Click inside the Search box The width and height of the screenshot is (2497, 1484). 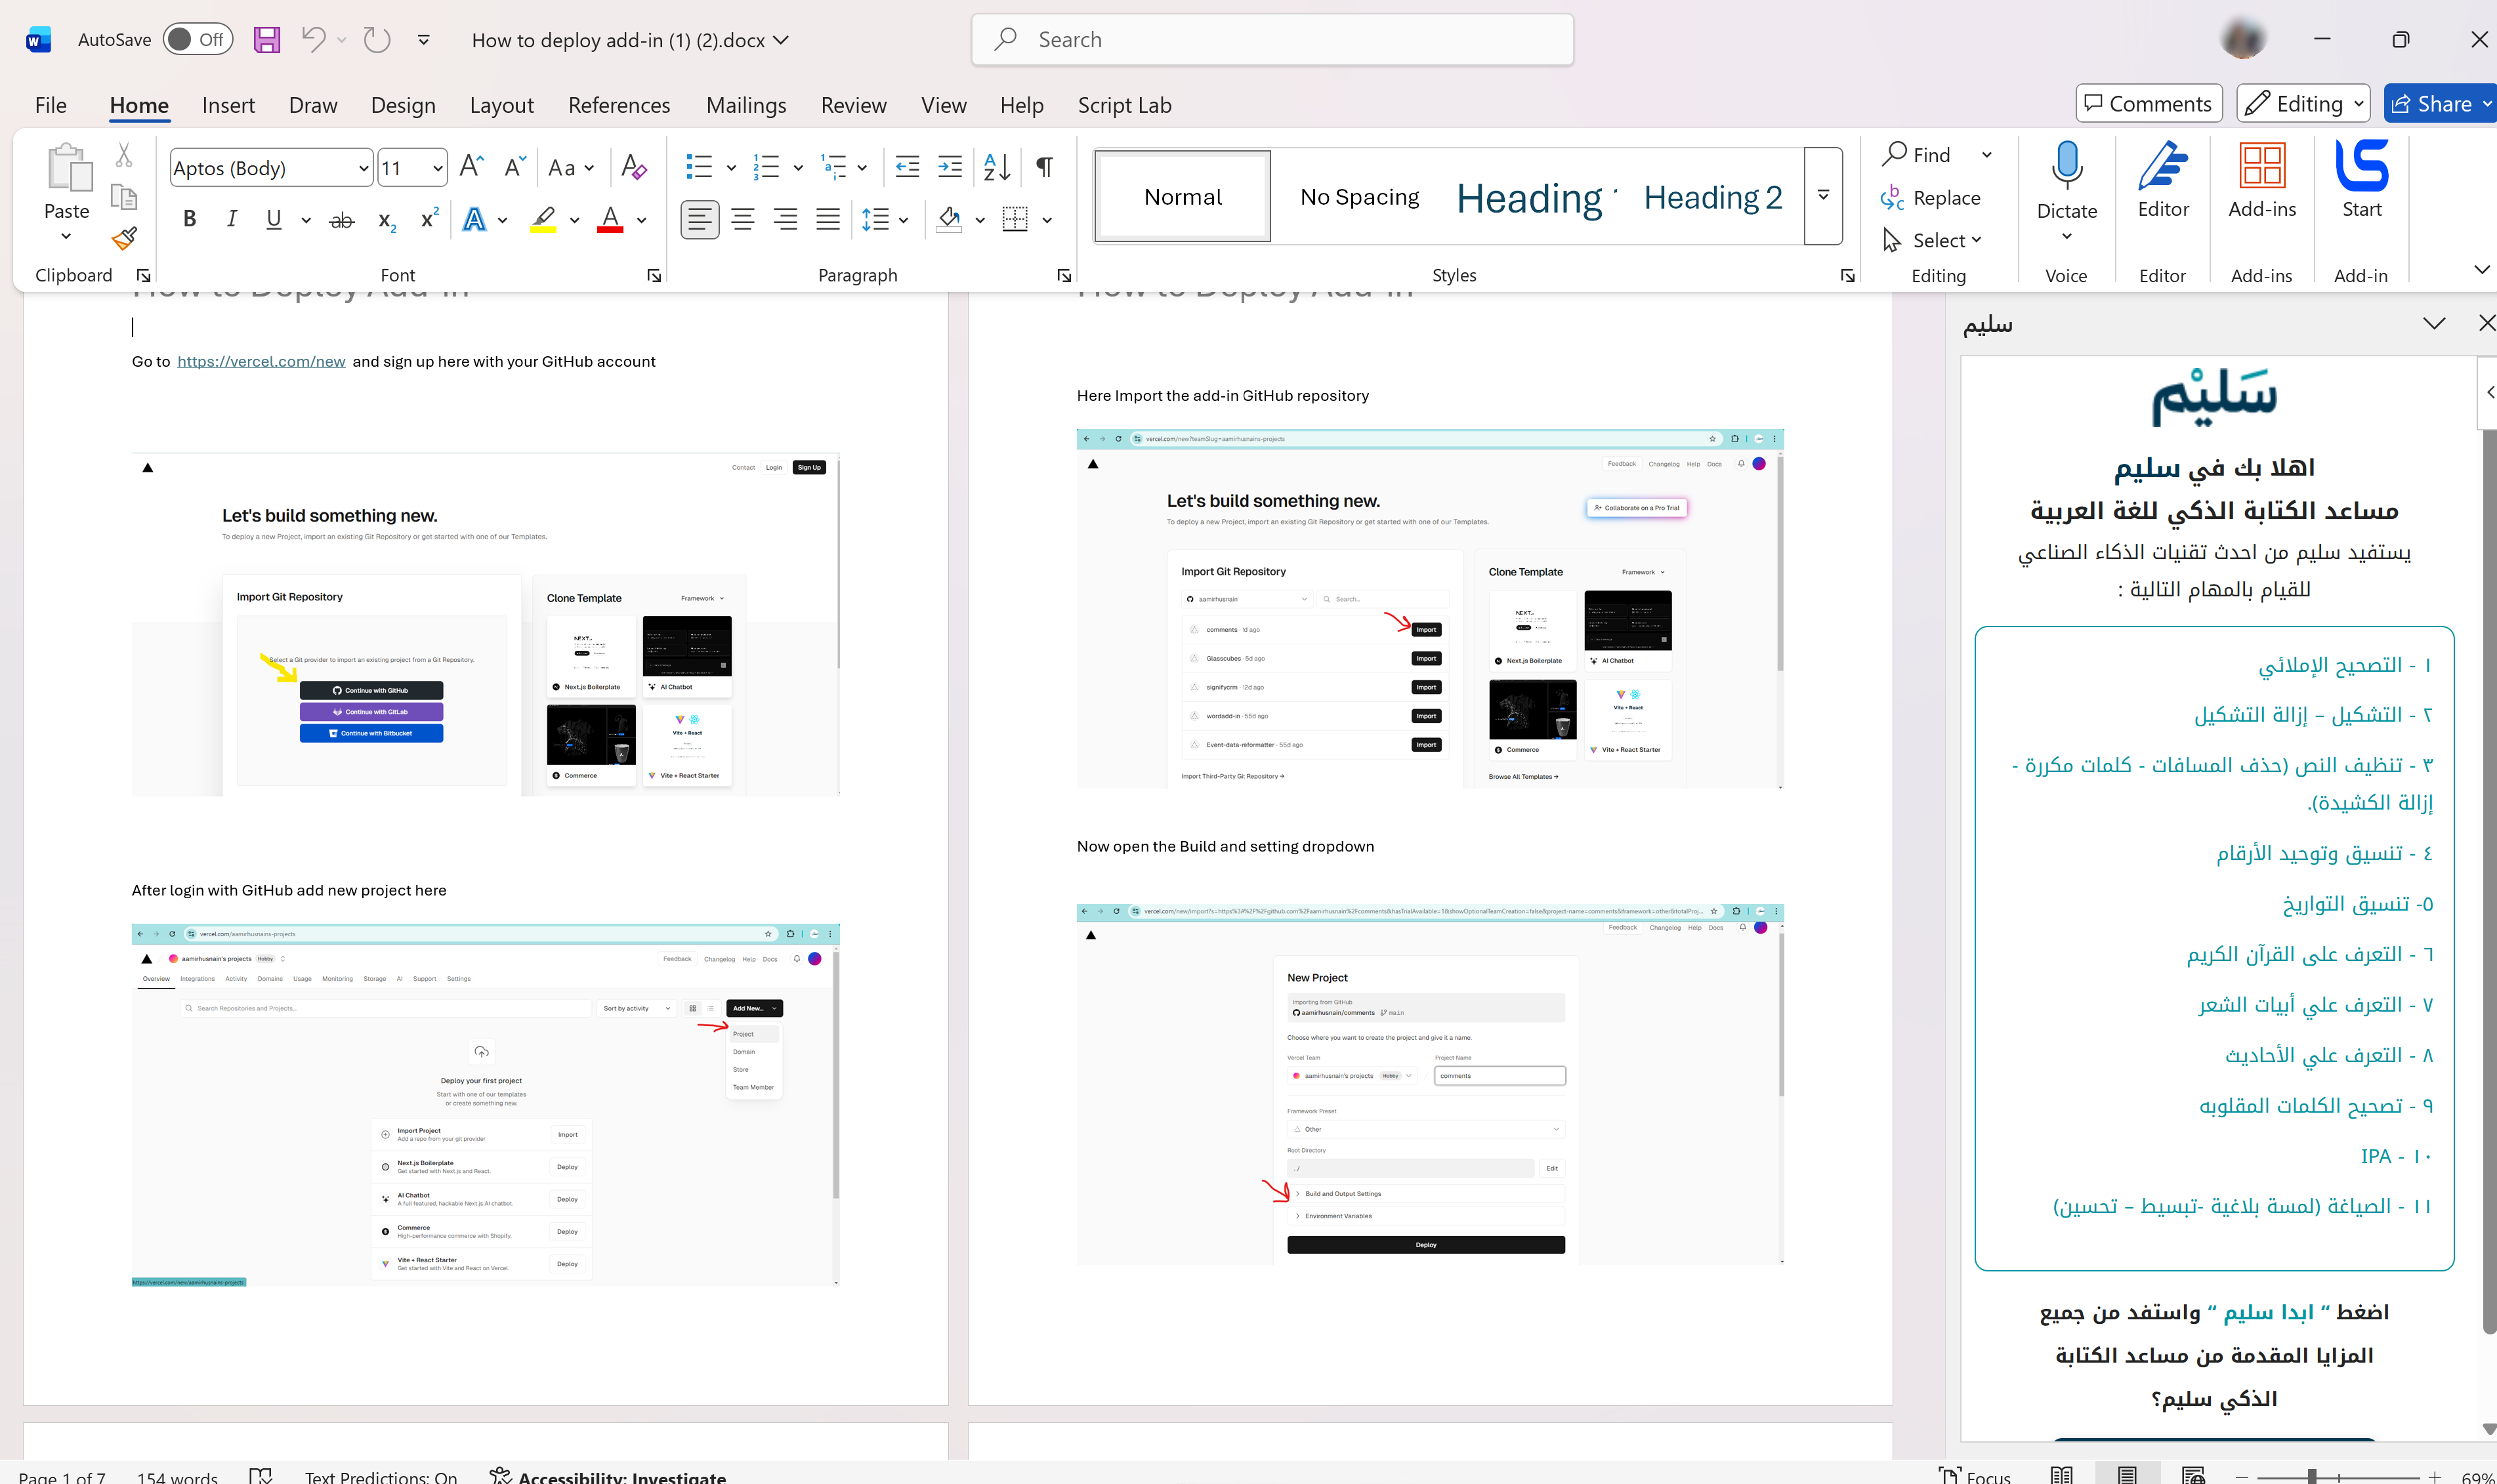point(1270,39)
